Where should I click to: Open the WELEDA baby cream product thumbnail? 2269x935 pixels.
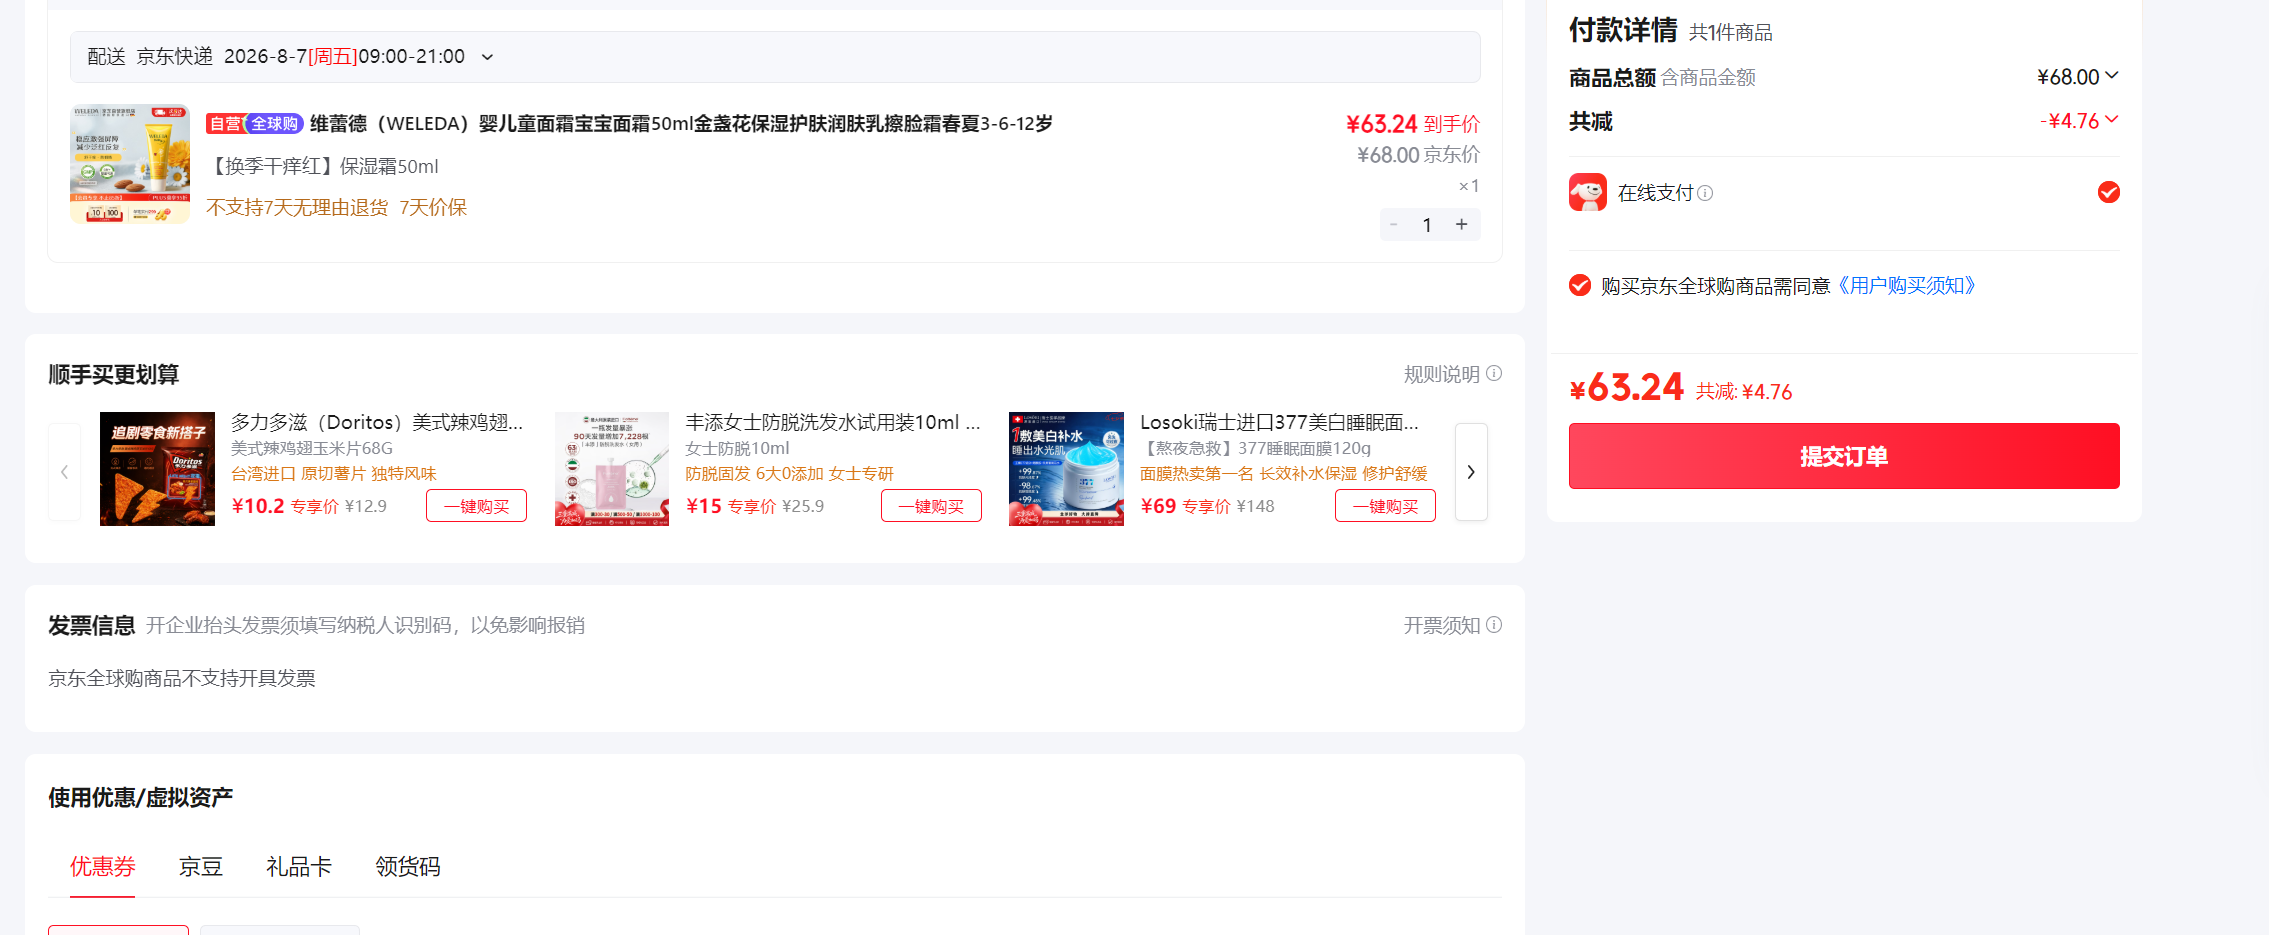tap(130, 164)
